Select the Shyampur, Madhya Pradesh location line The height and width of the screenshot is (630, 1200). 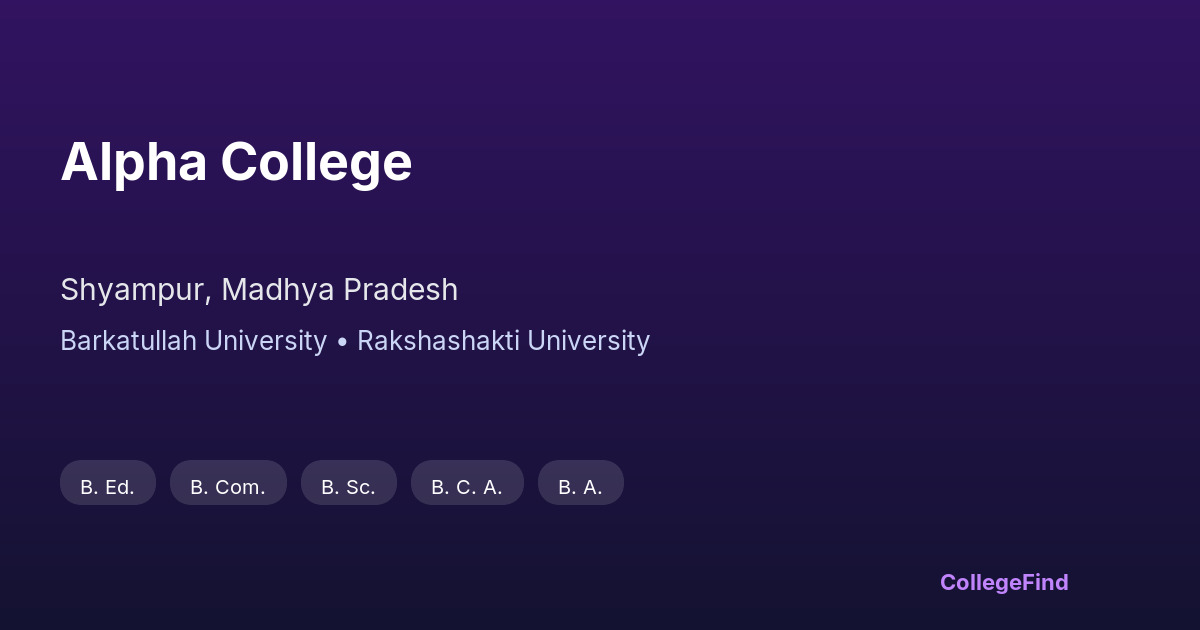point(259,290)
